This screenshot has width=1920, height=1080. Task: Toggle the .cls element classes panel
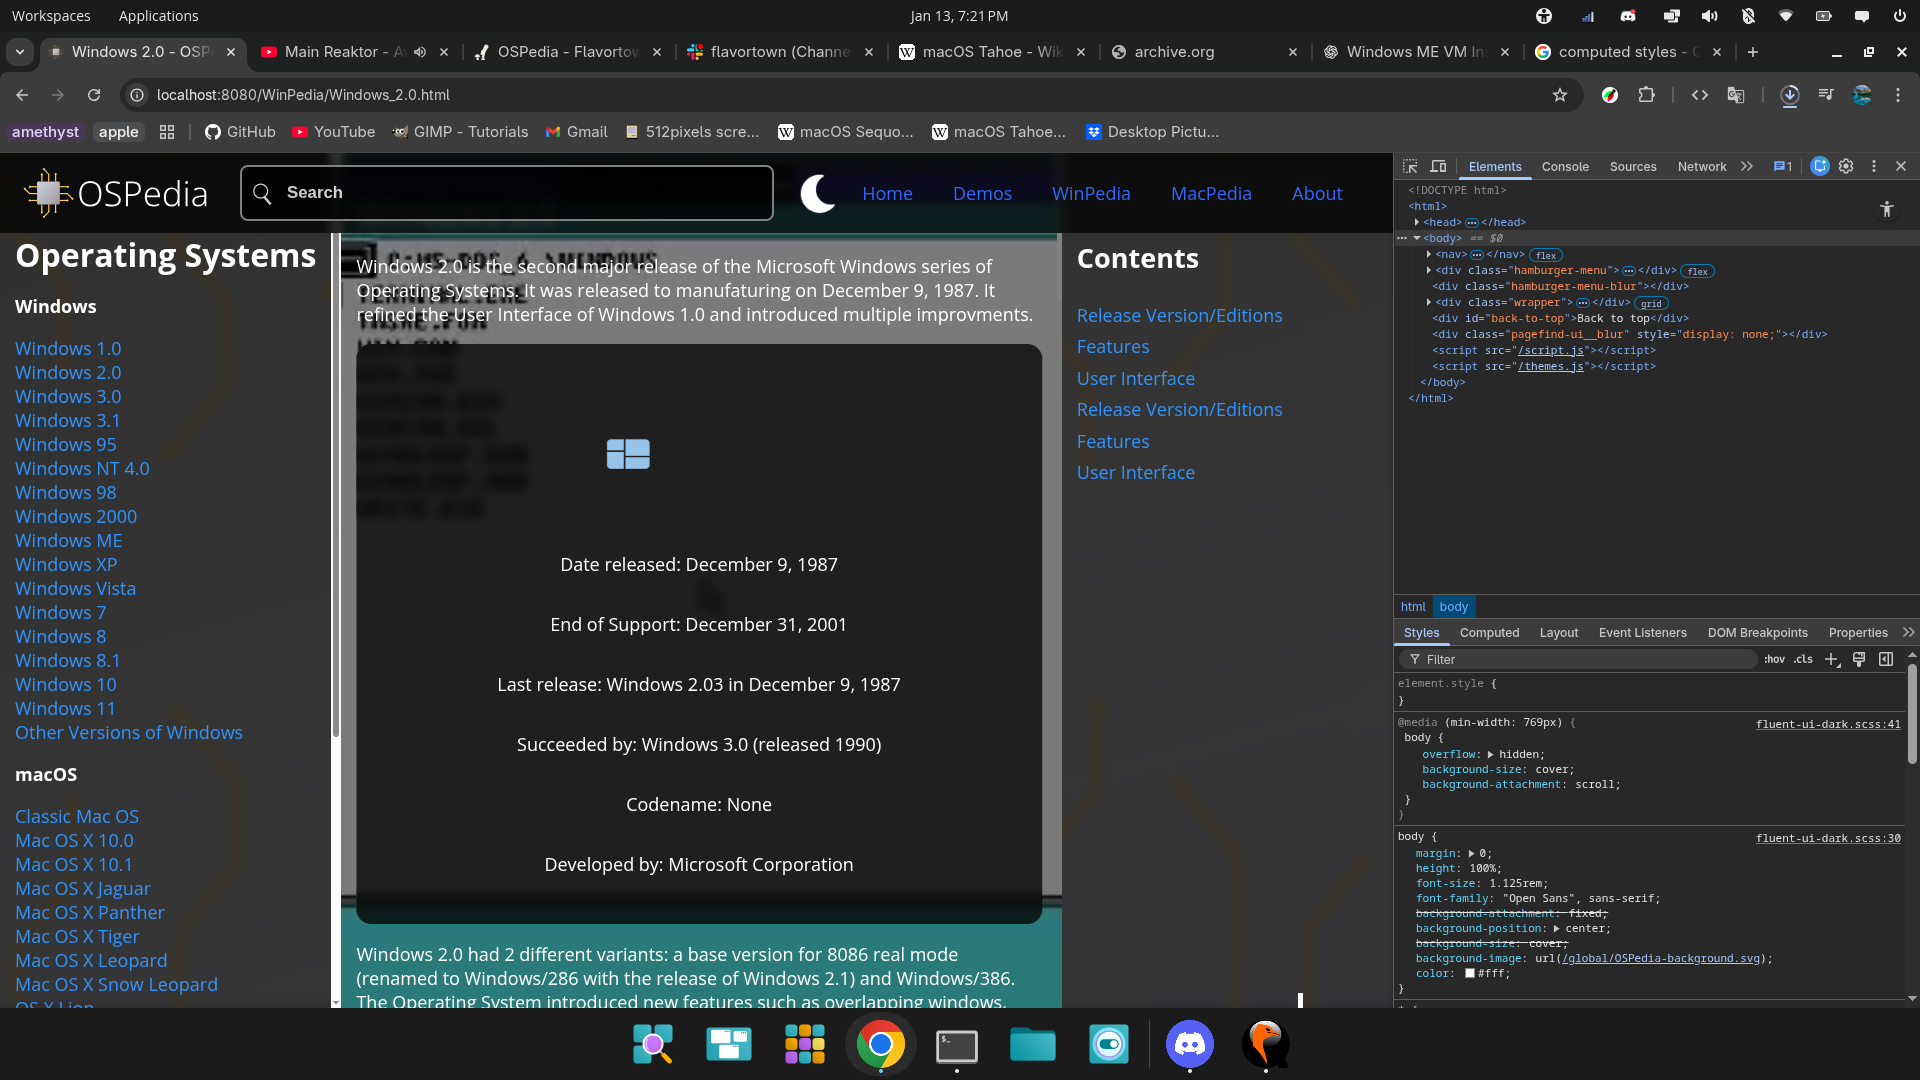pyautogui.click(x=1803, y=659)
